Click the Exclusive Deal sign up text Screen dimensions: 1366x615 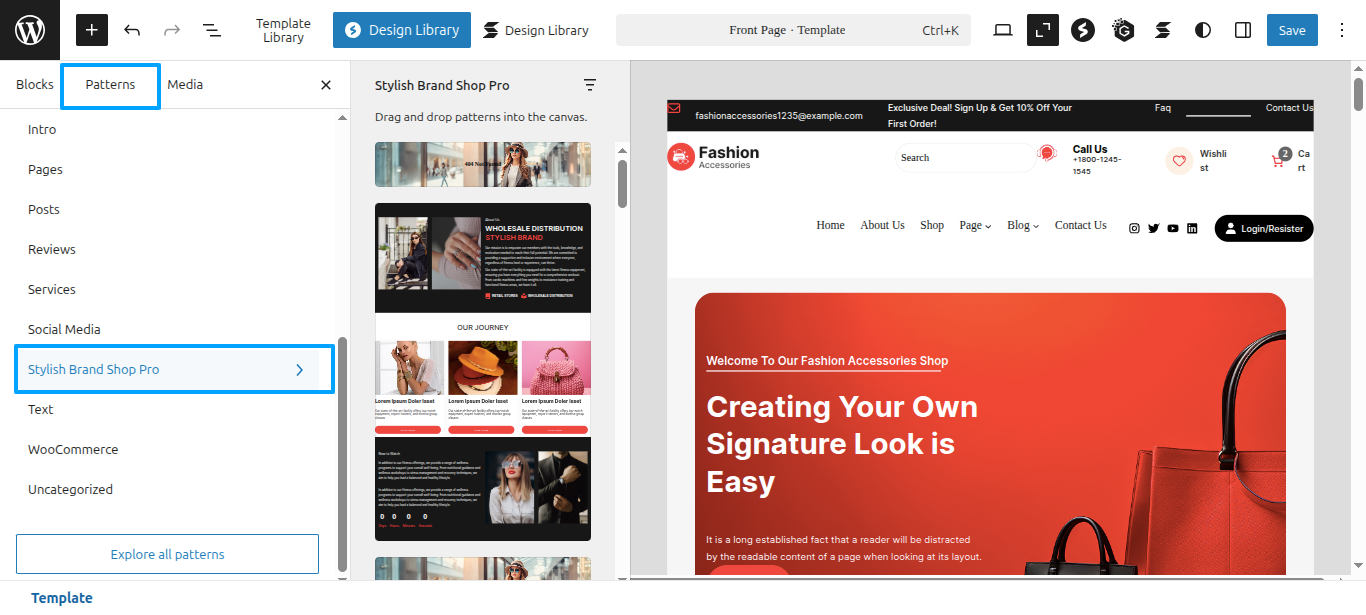(980, 116)
